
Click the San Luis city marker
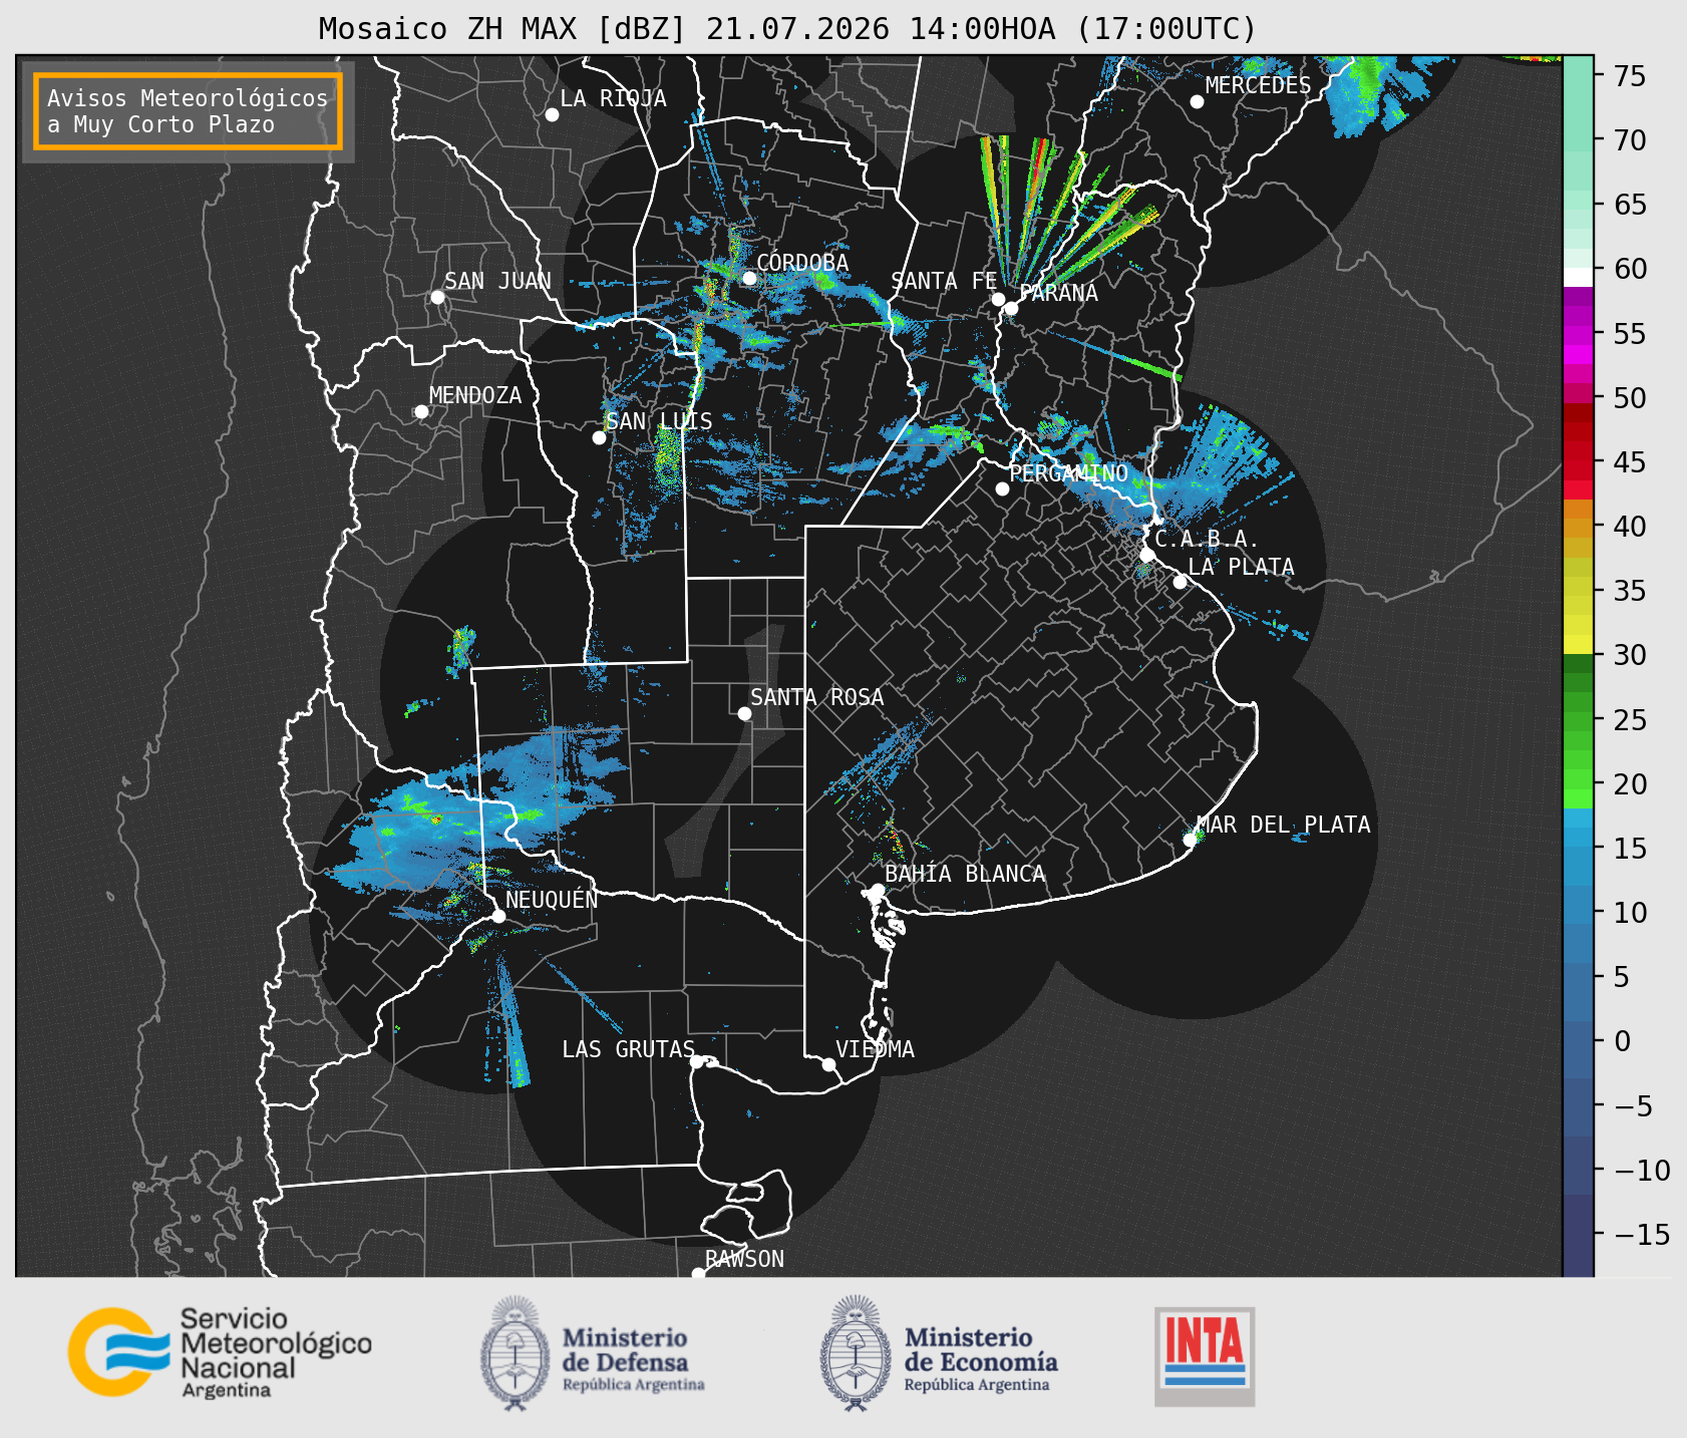(599, 437)
